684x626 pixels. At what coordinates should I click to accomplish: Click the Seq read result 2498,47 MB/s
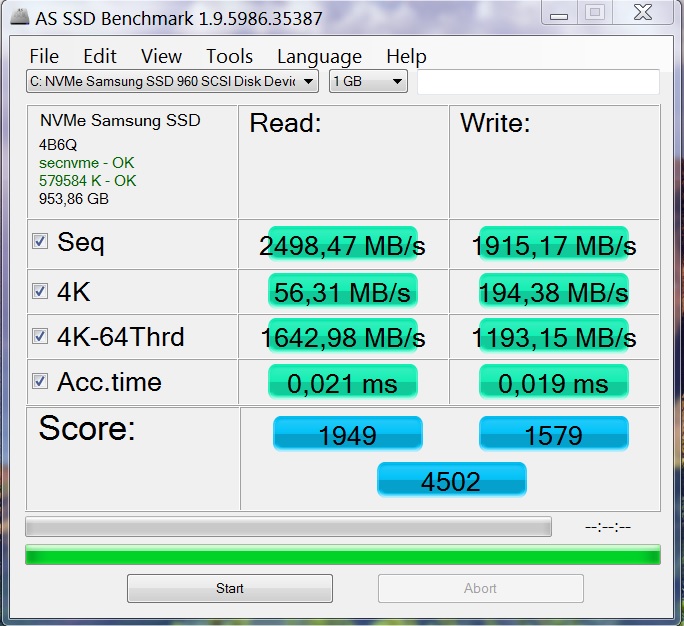tap(342, 244)
